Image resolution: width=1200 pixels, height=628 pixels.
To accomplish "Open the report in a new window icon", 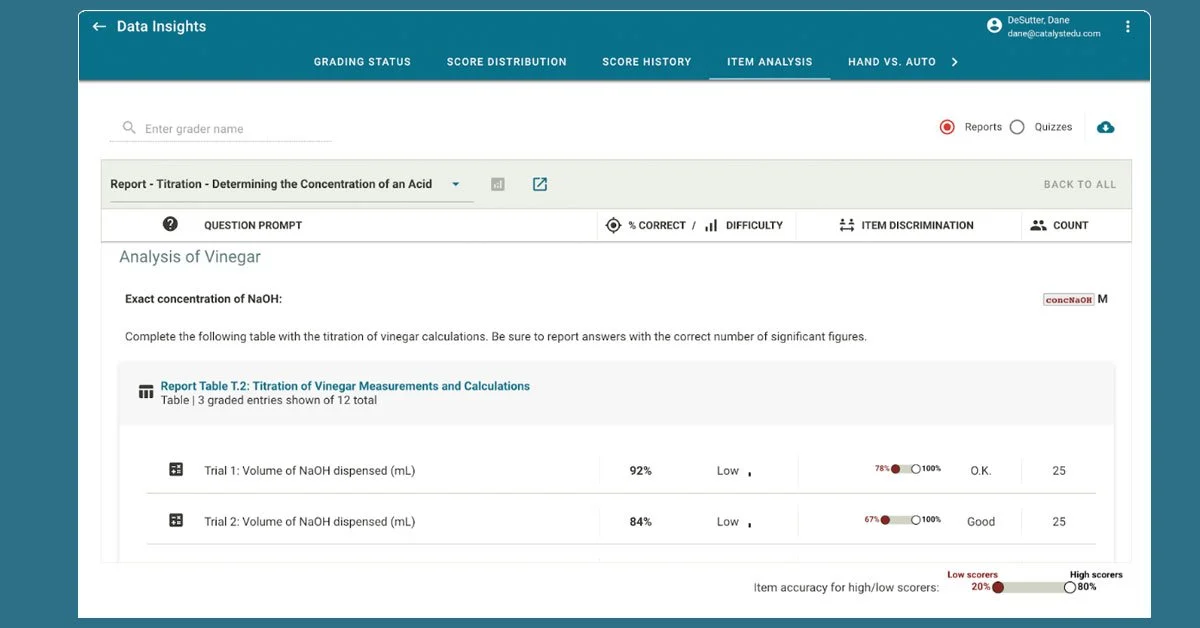I will (539, 183).
